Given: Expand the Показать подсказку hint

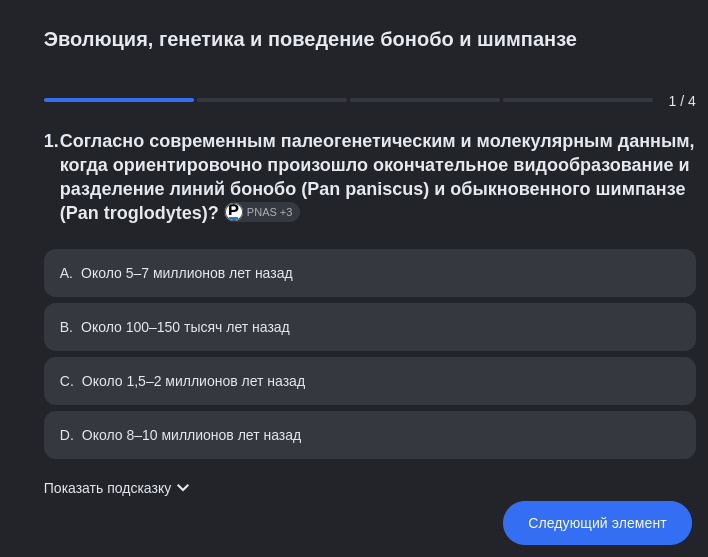Looking at the screenshot, I should 116,488.
